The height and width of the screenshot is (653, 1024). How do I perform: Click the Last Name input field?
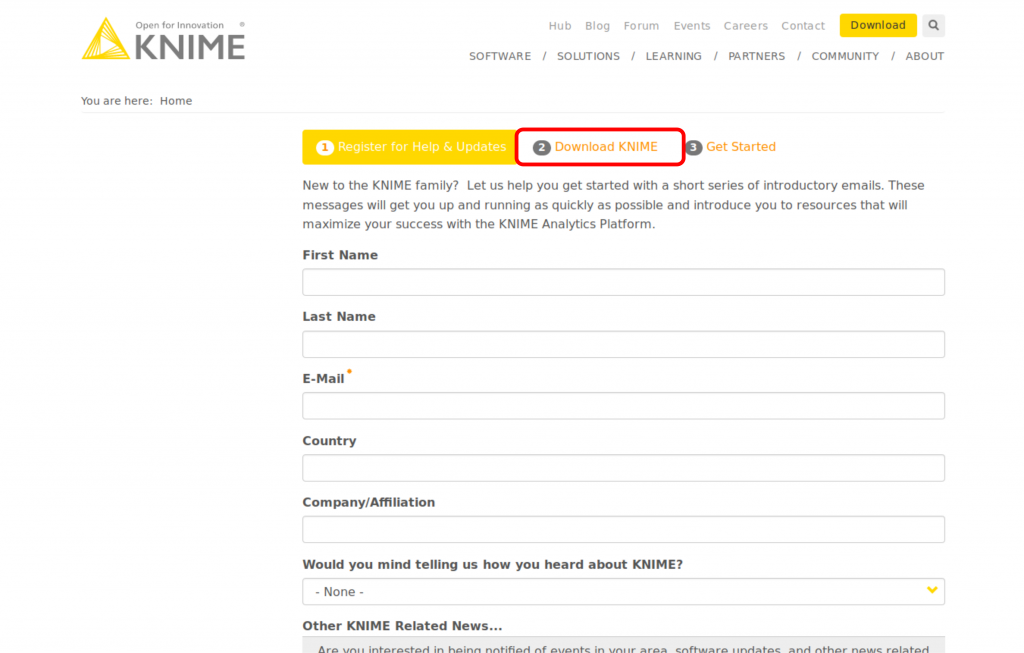(x=623, y=344)
